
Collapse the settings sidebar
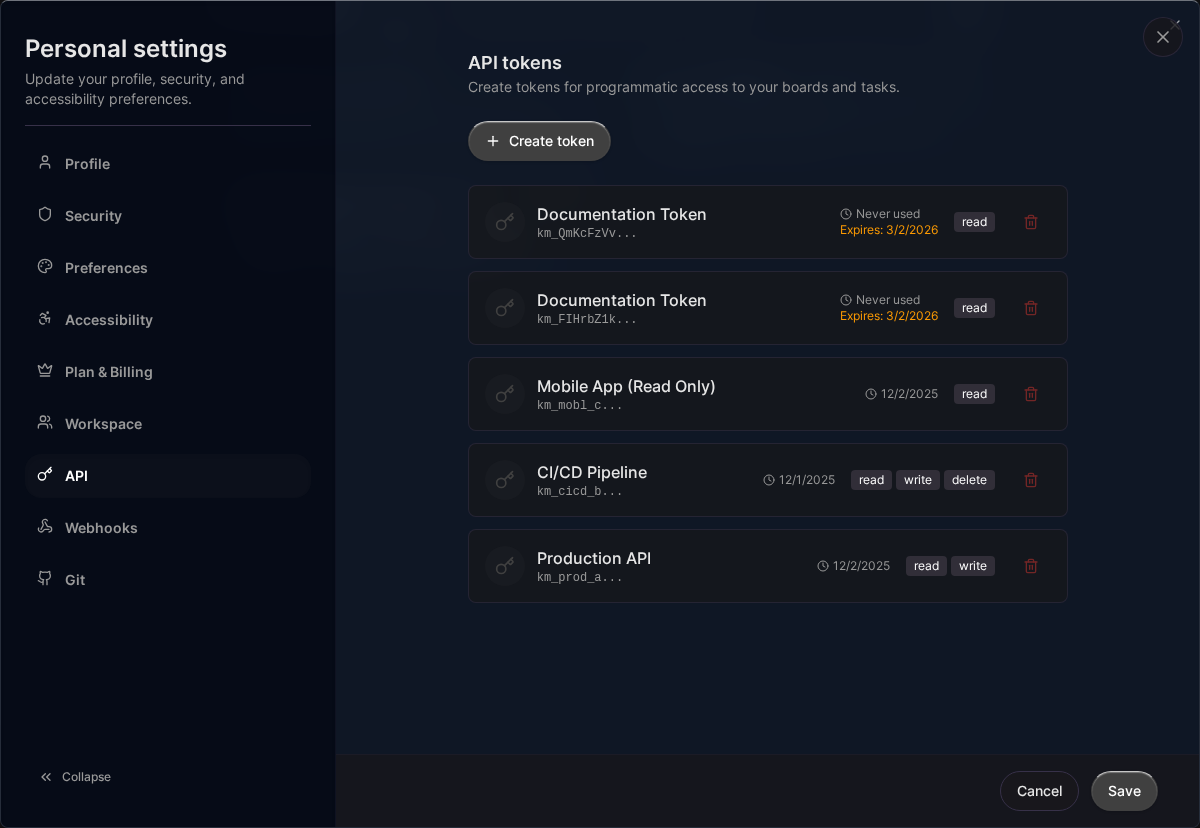75,776
